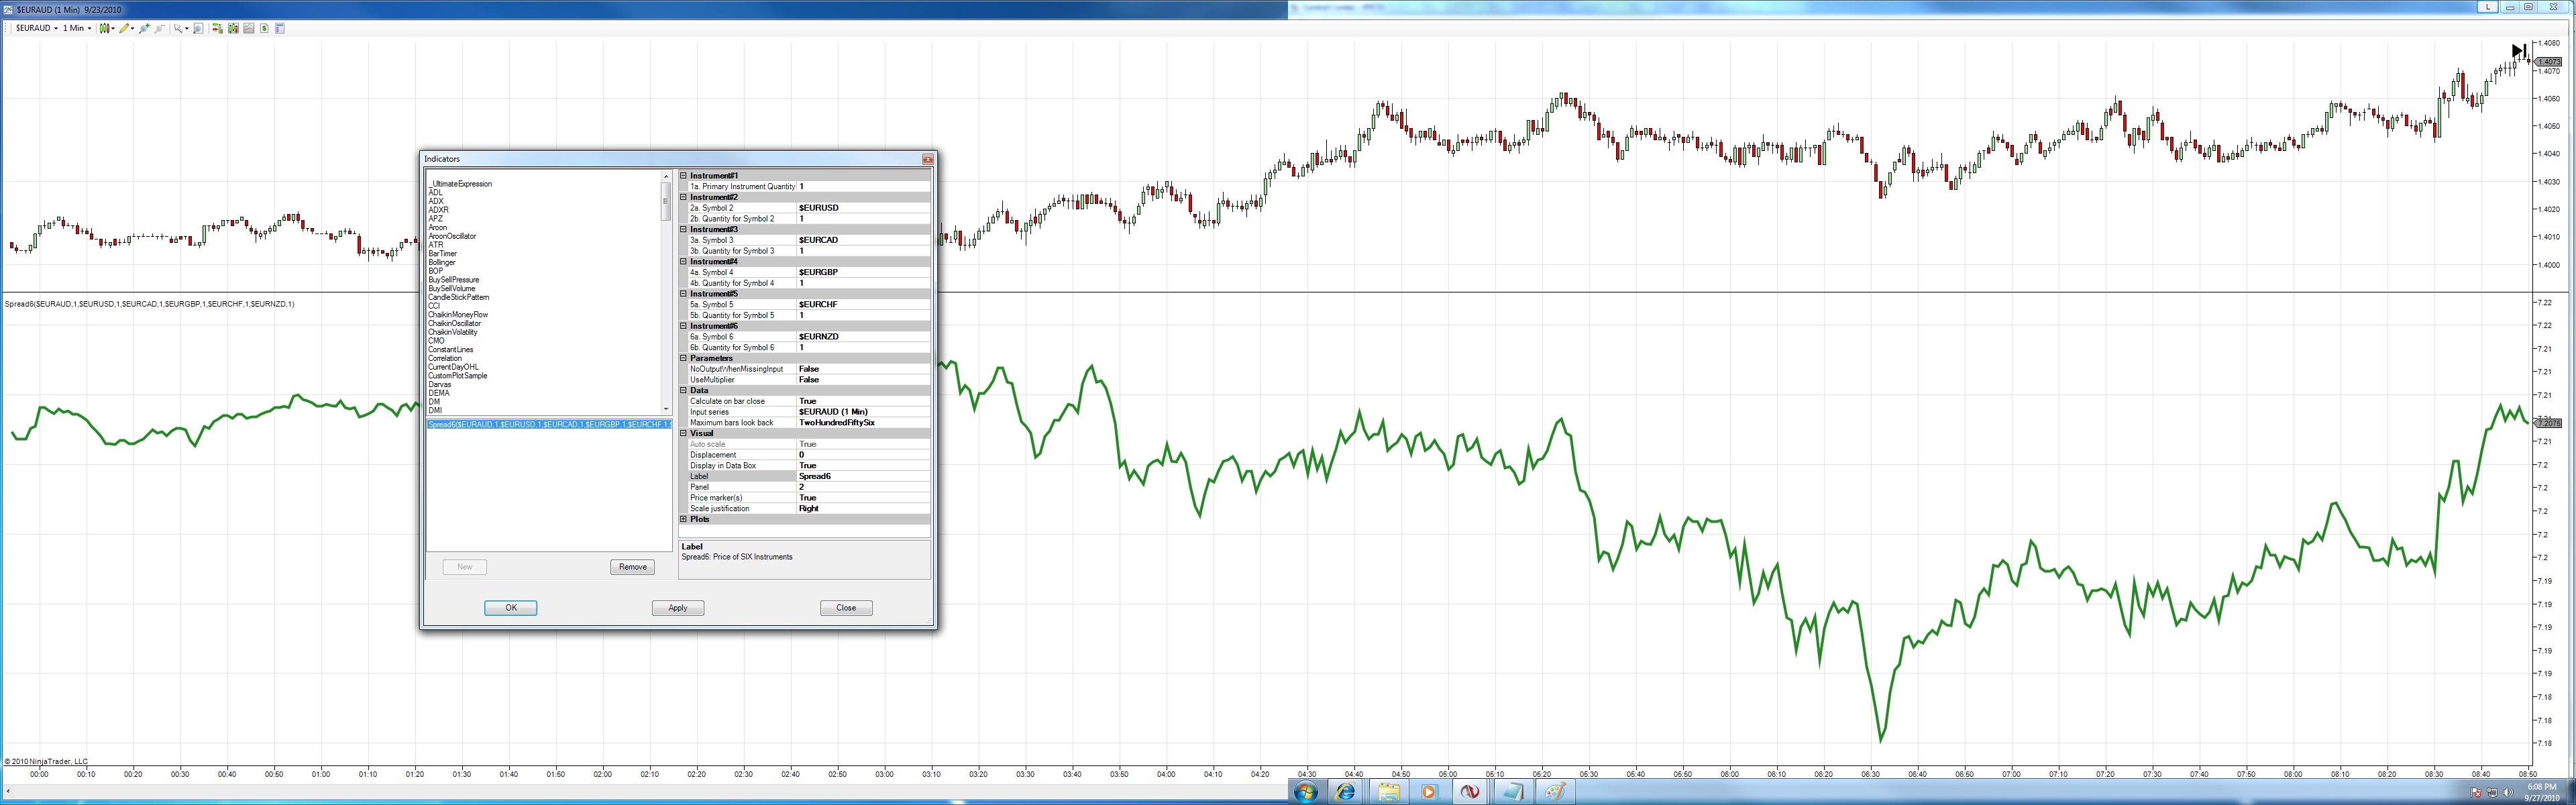Select CandleStickPattern in the indicator list
Viewport: 2576px width, 805px height.
click(459, 297)
